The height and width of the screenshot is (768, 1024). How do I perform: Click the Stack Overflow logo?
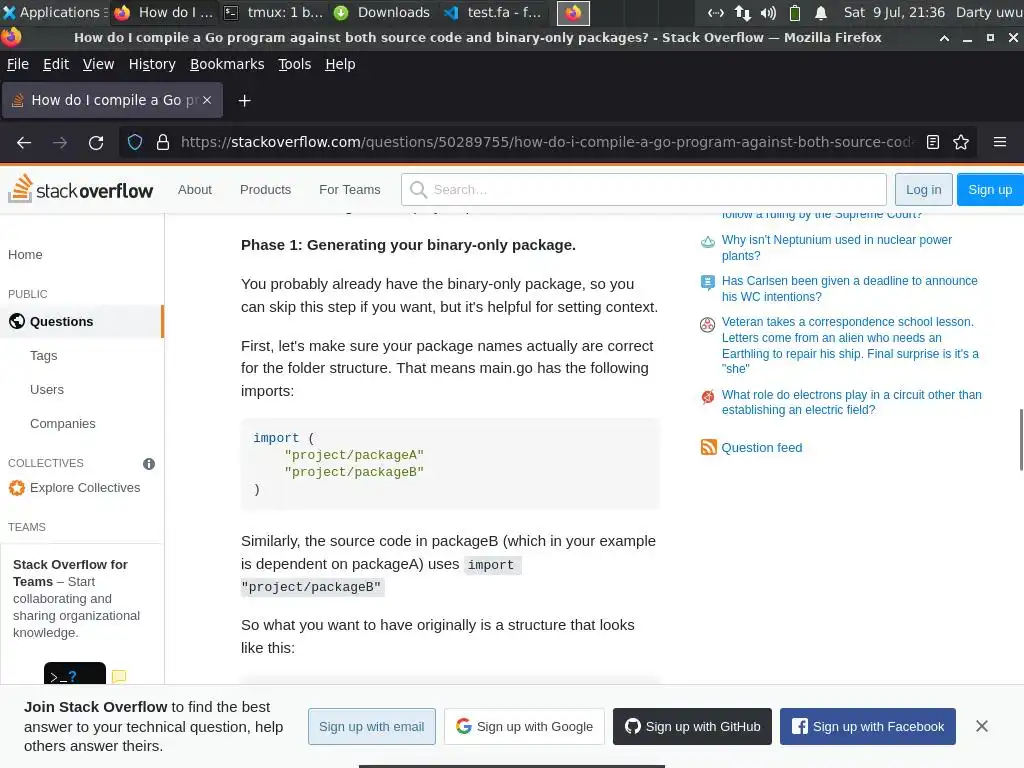[80, 189]
